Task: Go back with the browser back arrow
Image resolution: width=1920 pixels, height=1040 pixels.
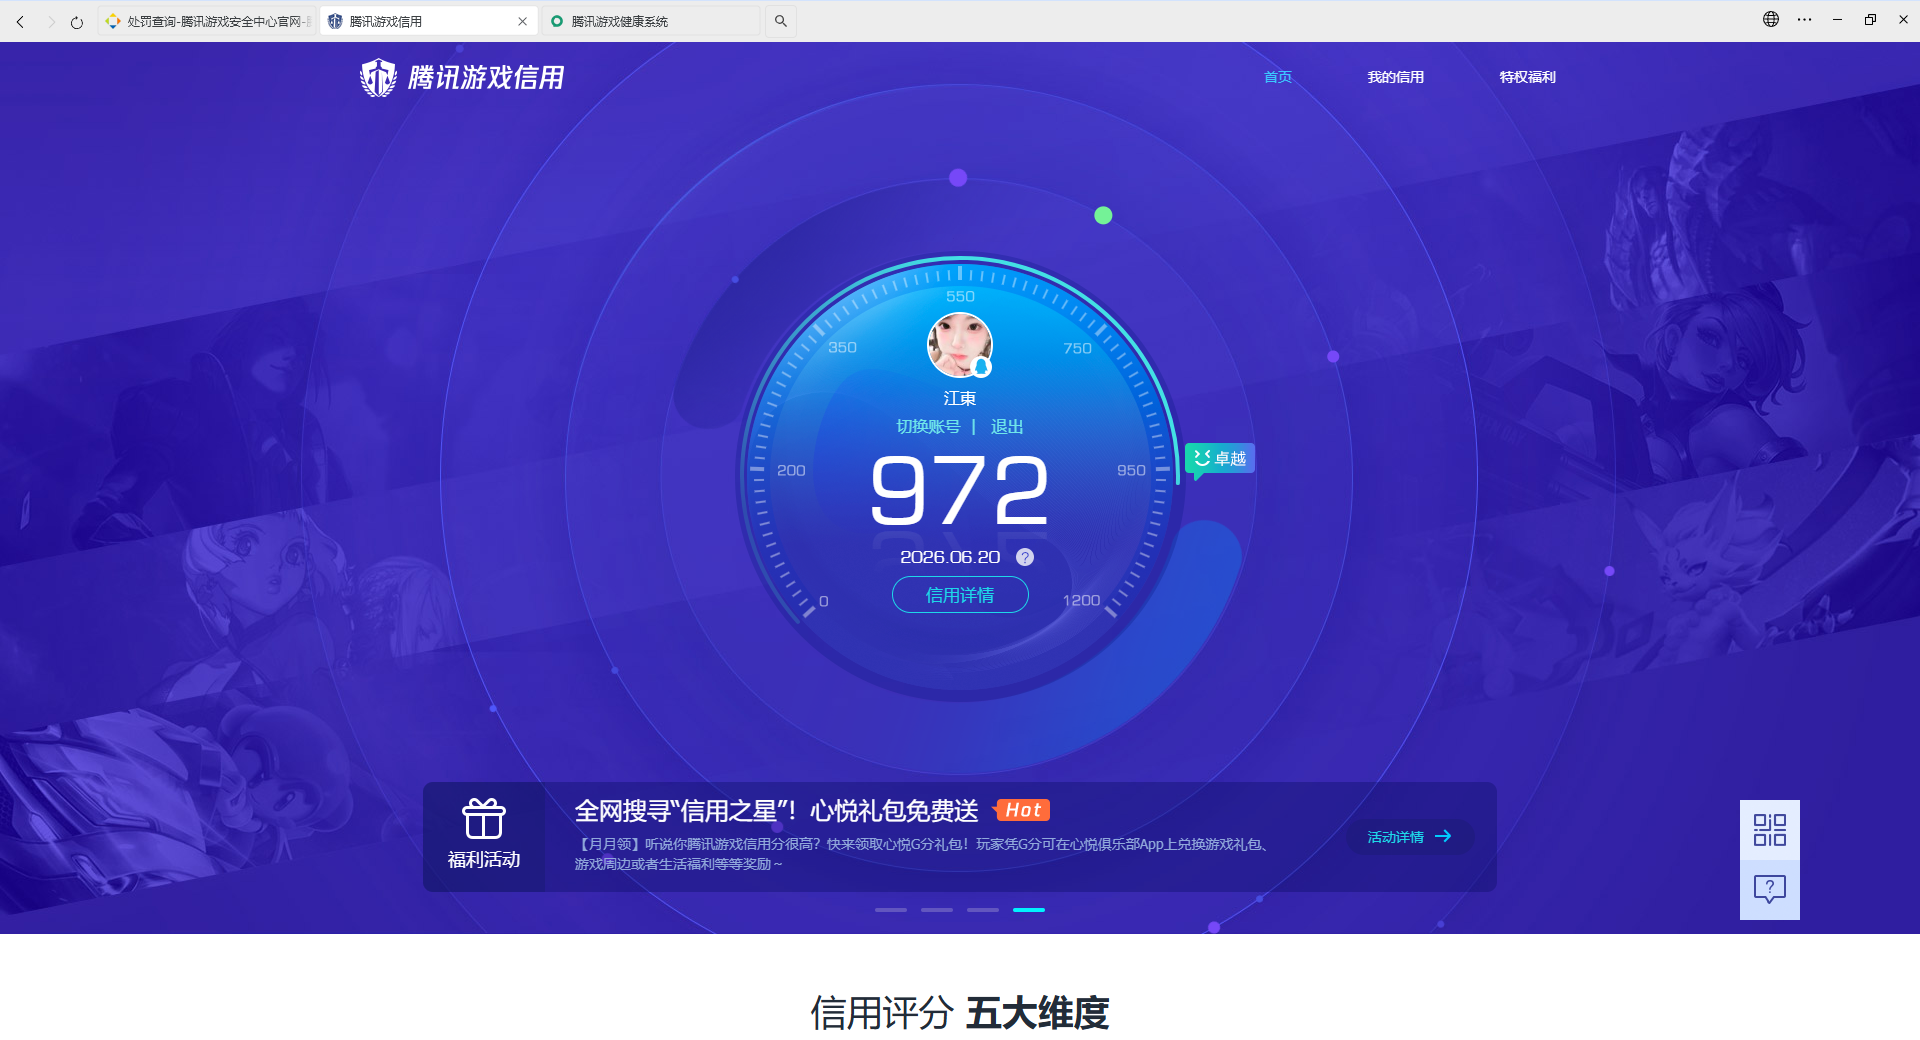Action: click(20, 21)
